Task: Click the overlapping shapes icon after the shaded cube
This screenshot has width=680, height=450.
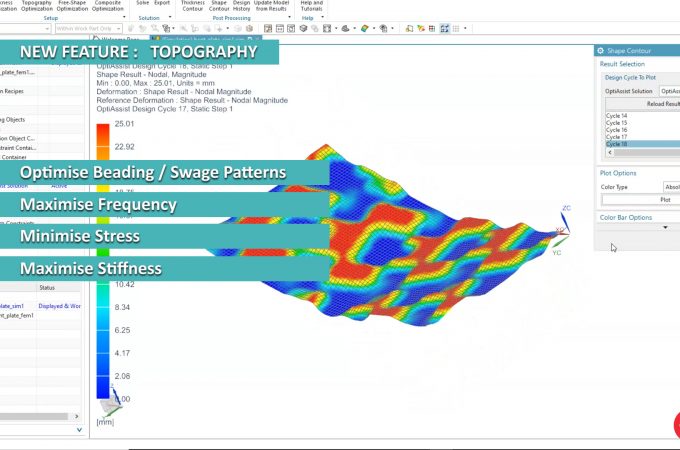Action: coord(314,29)
